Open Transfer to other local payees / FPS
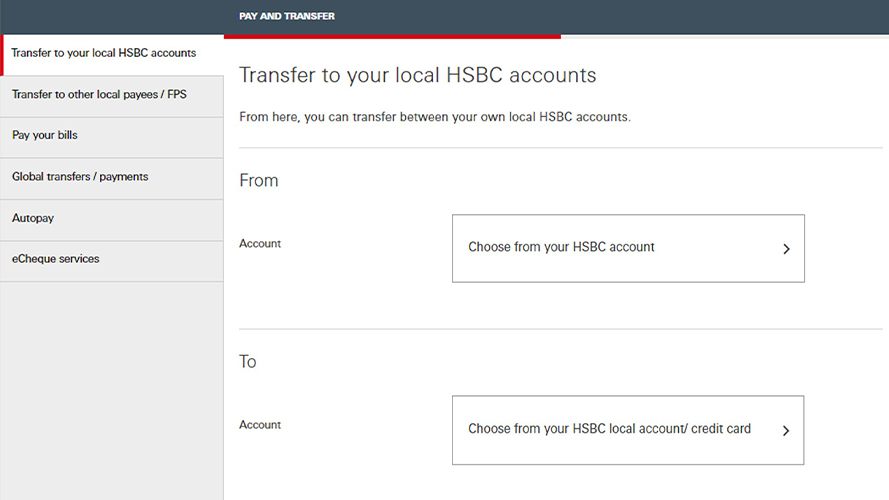This screenshot has height=500, width=889. click(x=112, y=96)
